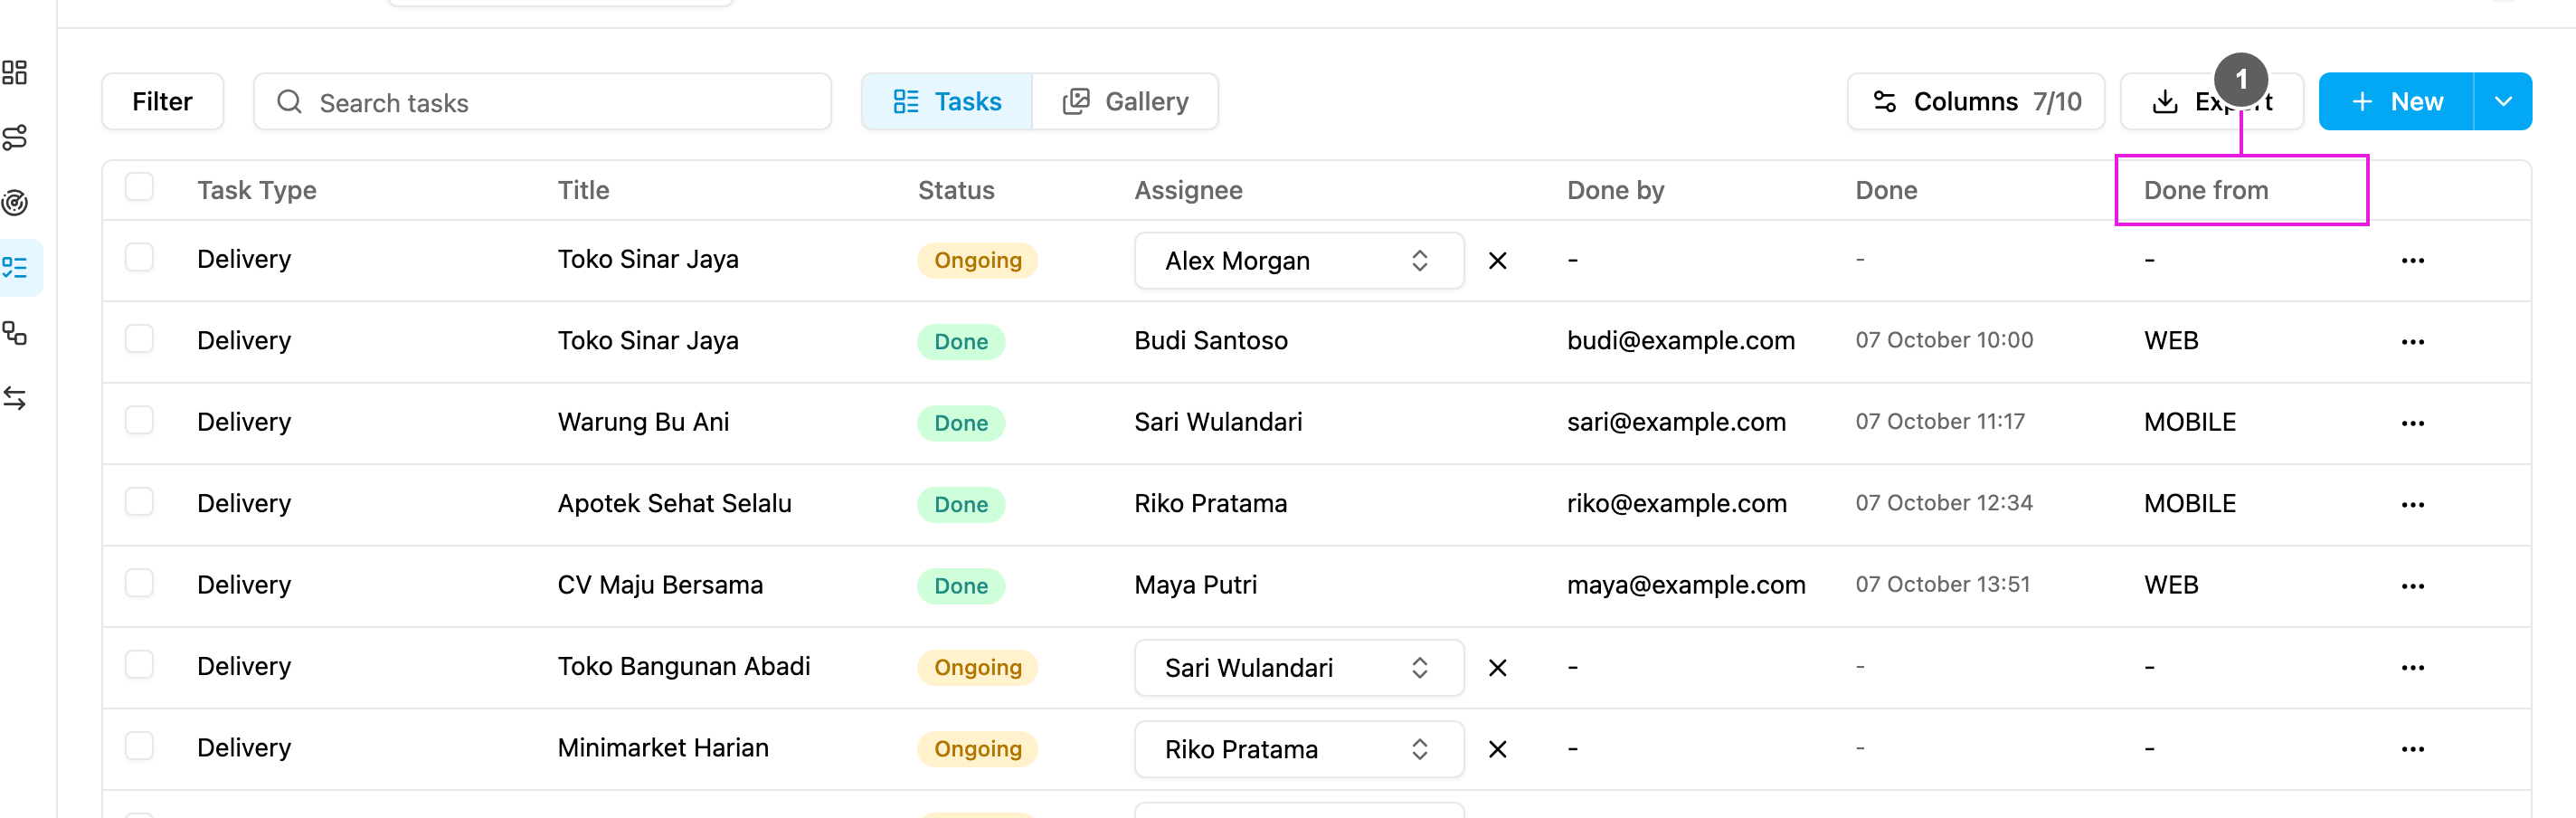Click the Export button

(x=2211, y=101)
